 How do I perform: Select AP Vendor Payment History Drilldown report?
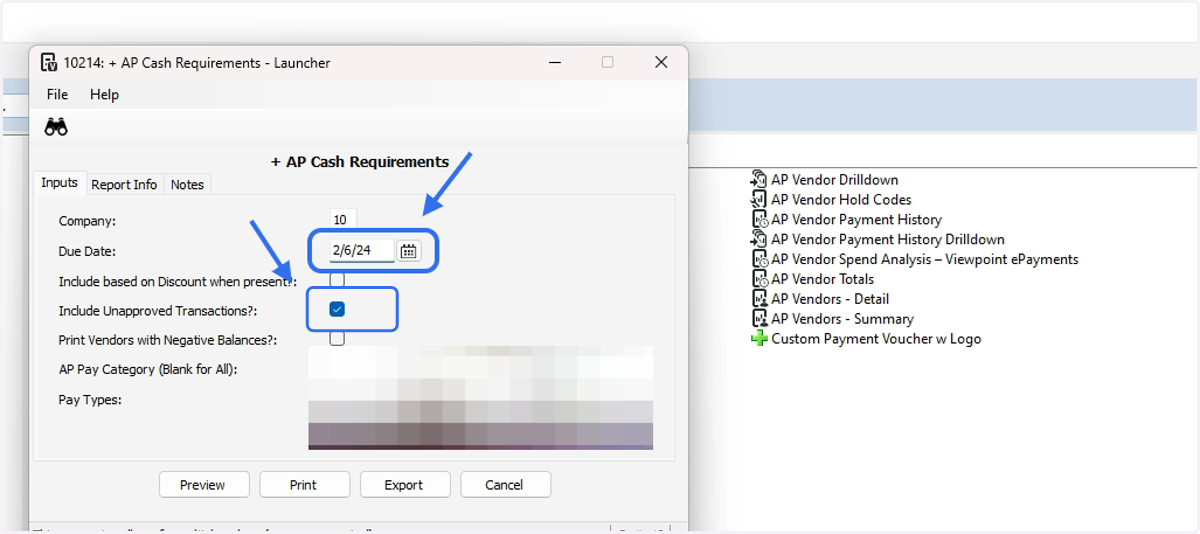pyautogui.click(x=888, y=239)
